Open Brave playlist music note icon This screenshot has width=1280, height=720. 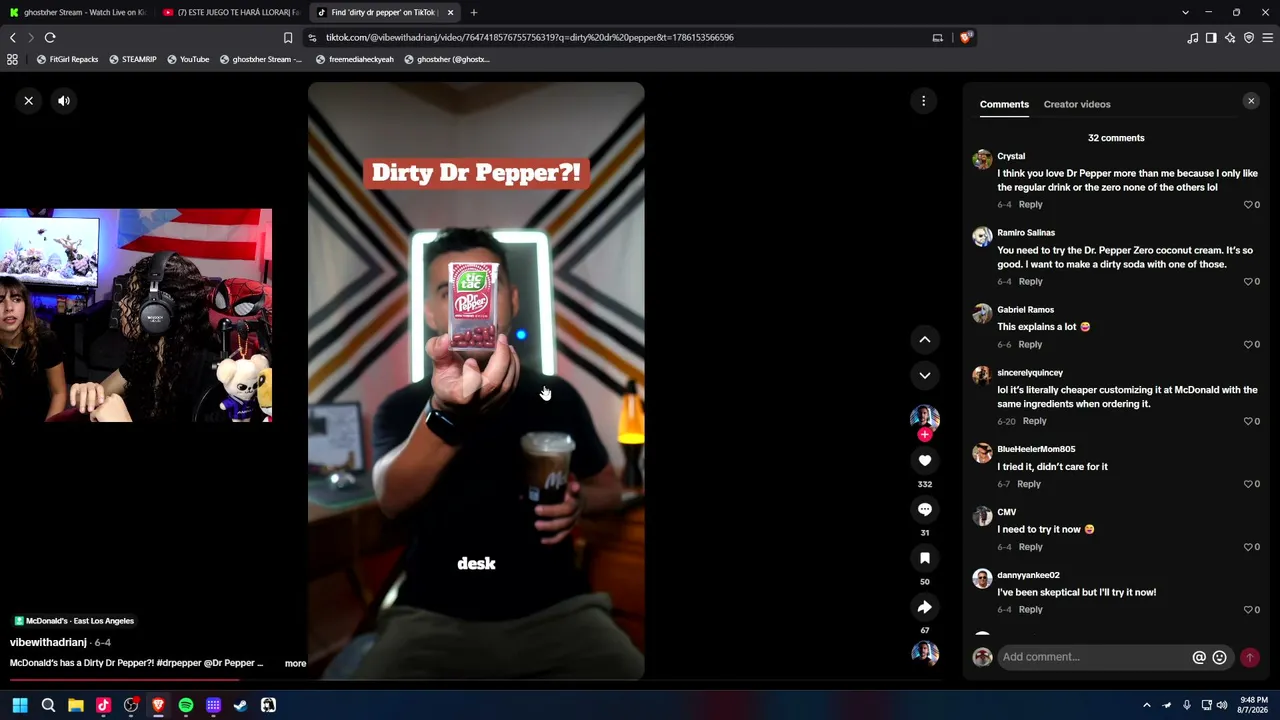tap(1193, 38)
